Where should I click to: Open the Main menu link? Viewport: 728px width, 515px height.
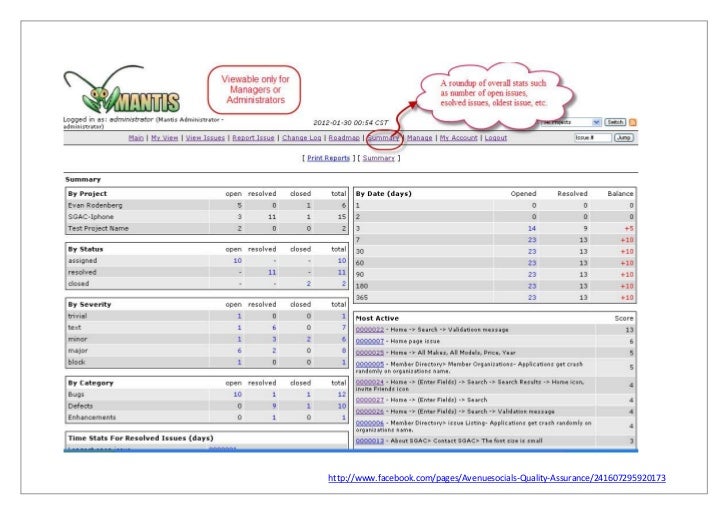coord(136,138)
